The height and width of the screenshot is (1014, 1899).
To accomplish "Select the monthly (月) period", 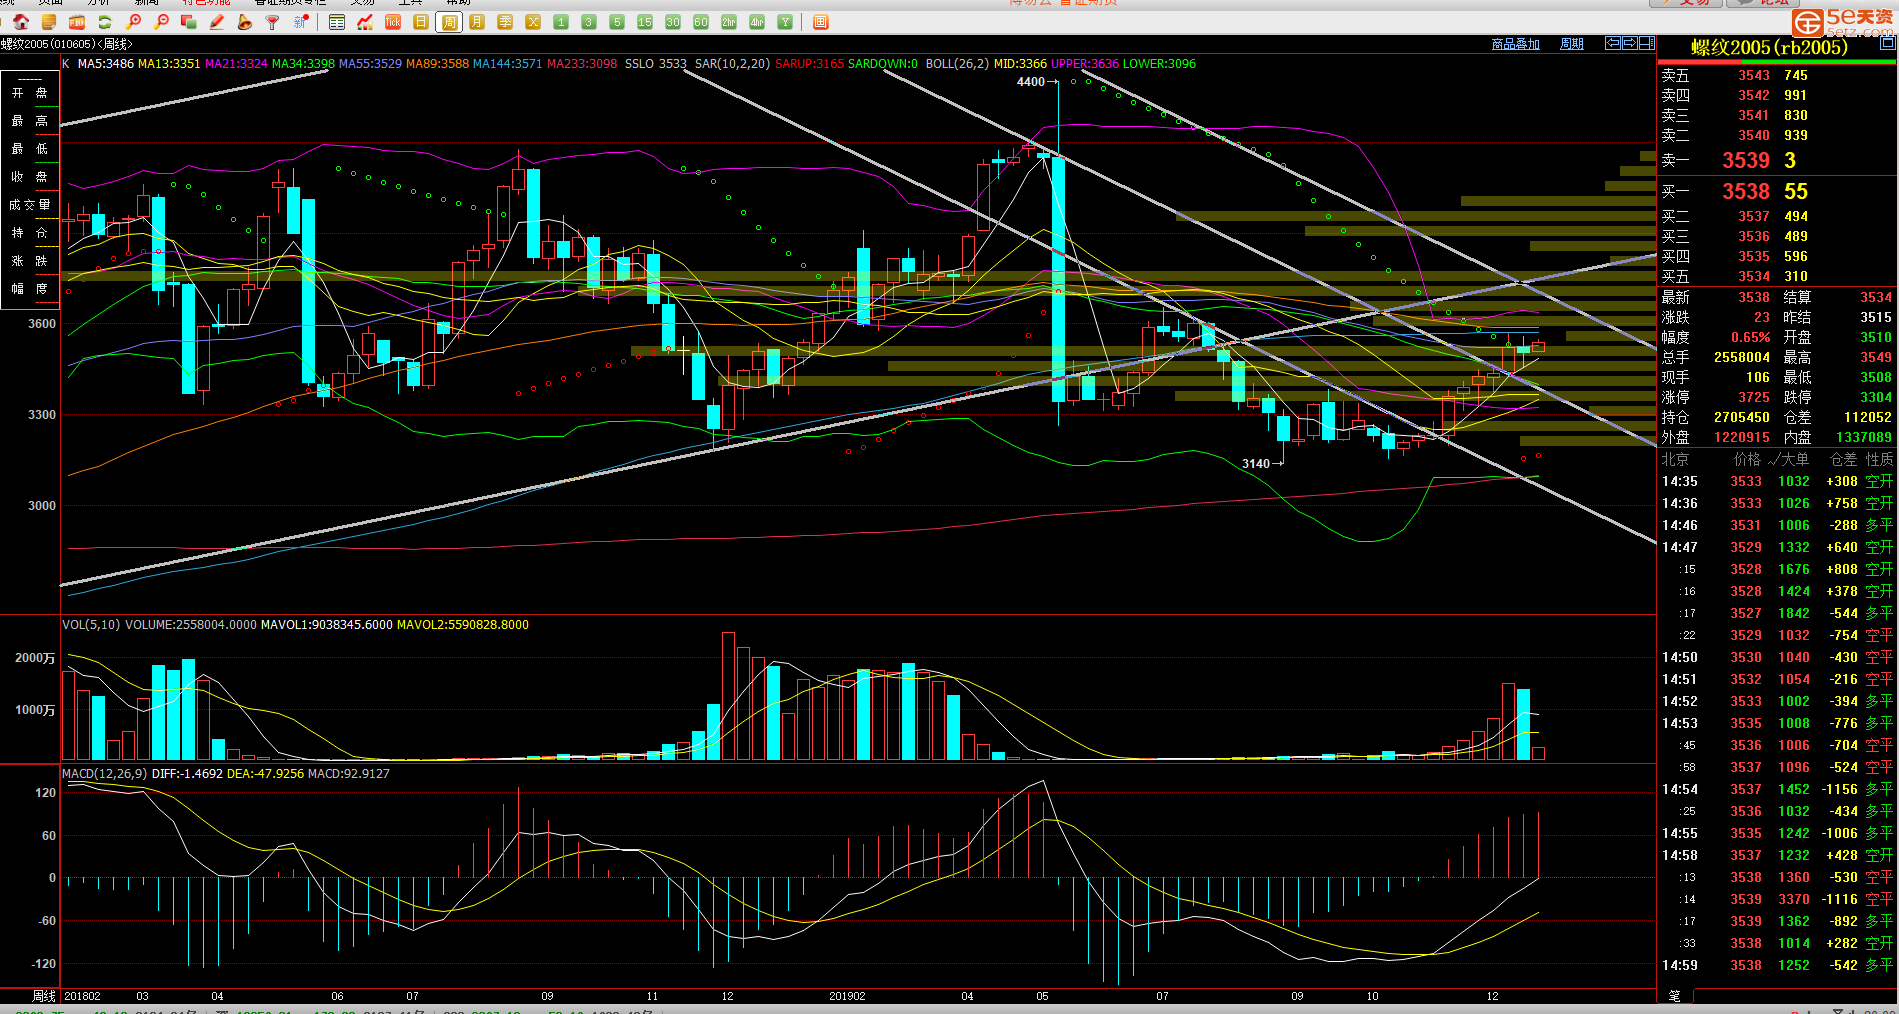I will [x=477, y=22].
